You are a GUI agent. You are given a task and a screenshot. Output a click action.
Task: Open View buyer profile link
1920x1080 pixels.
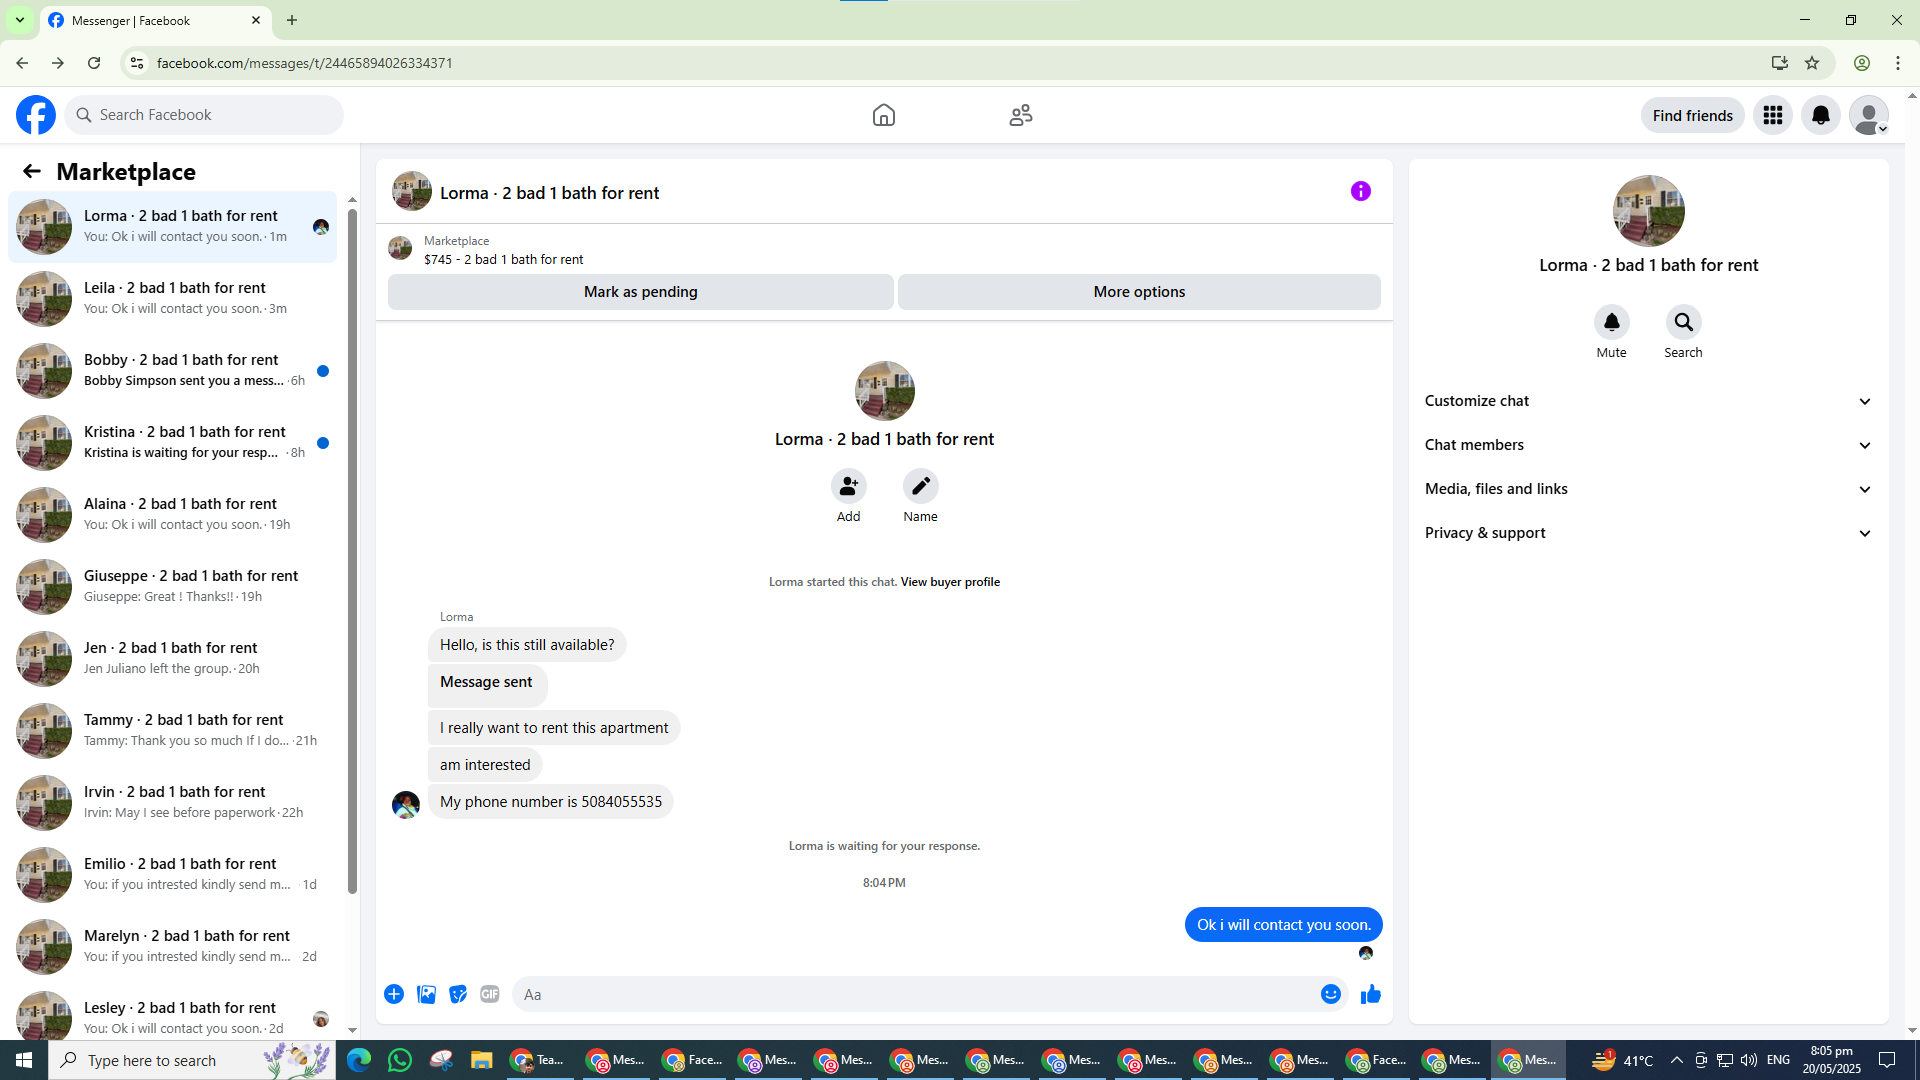point(949,582)
